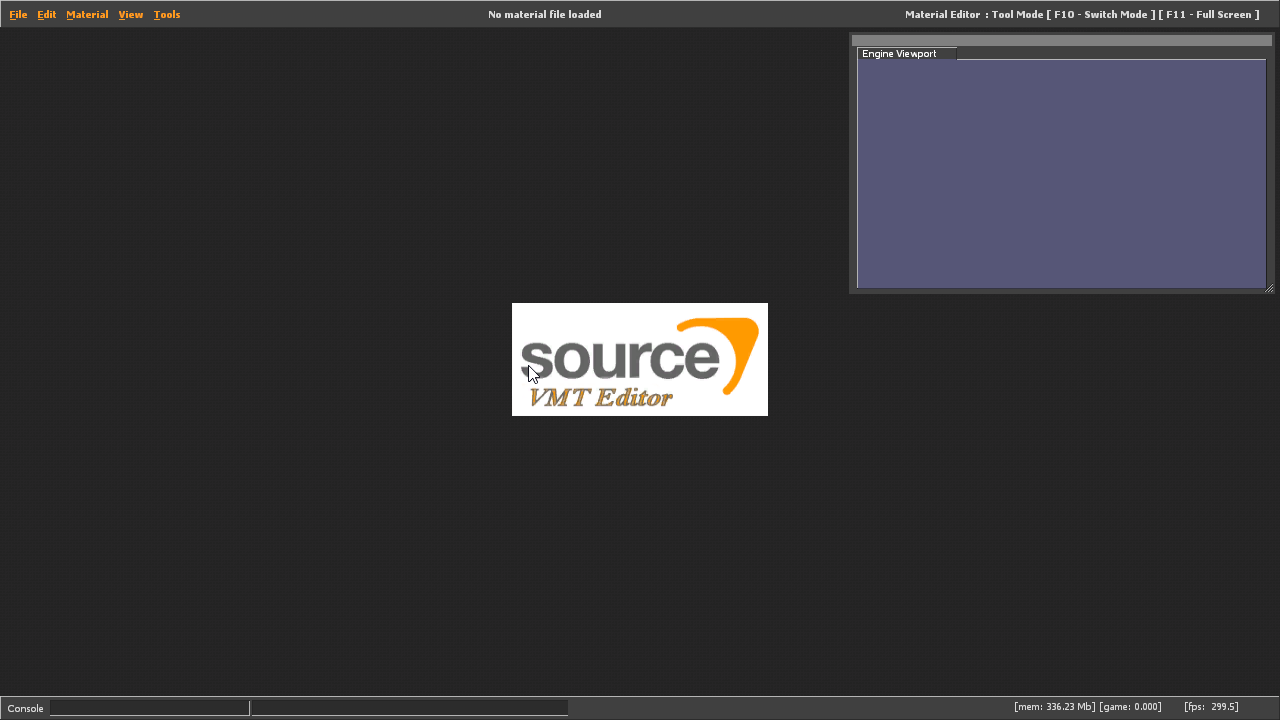1280x720 pixels.
Task: Click inside the blue Engine Viewport area
Action: [1060, 175]
